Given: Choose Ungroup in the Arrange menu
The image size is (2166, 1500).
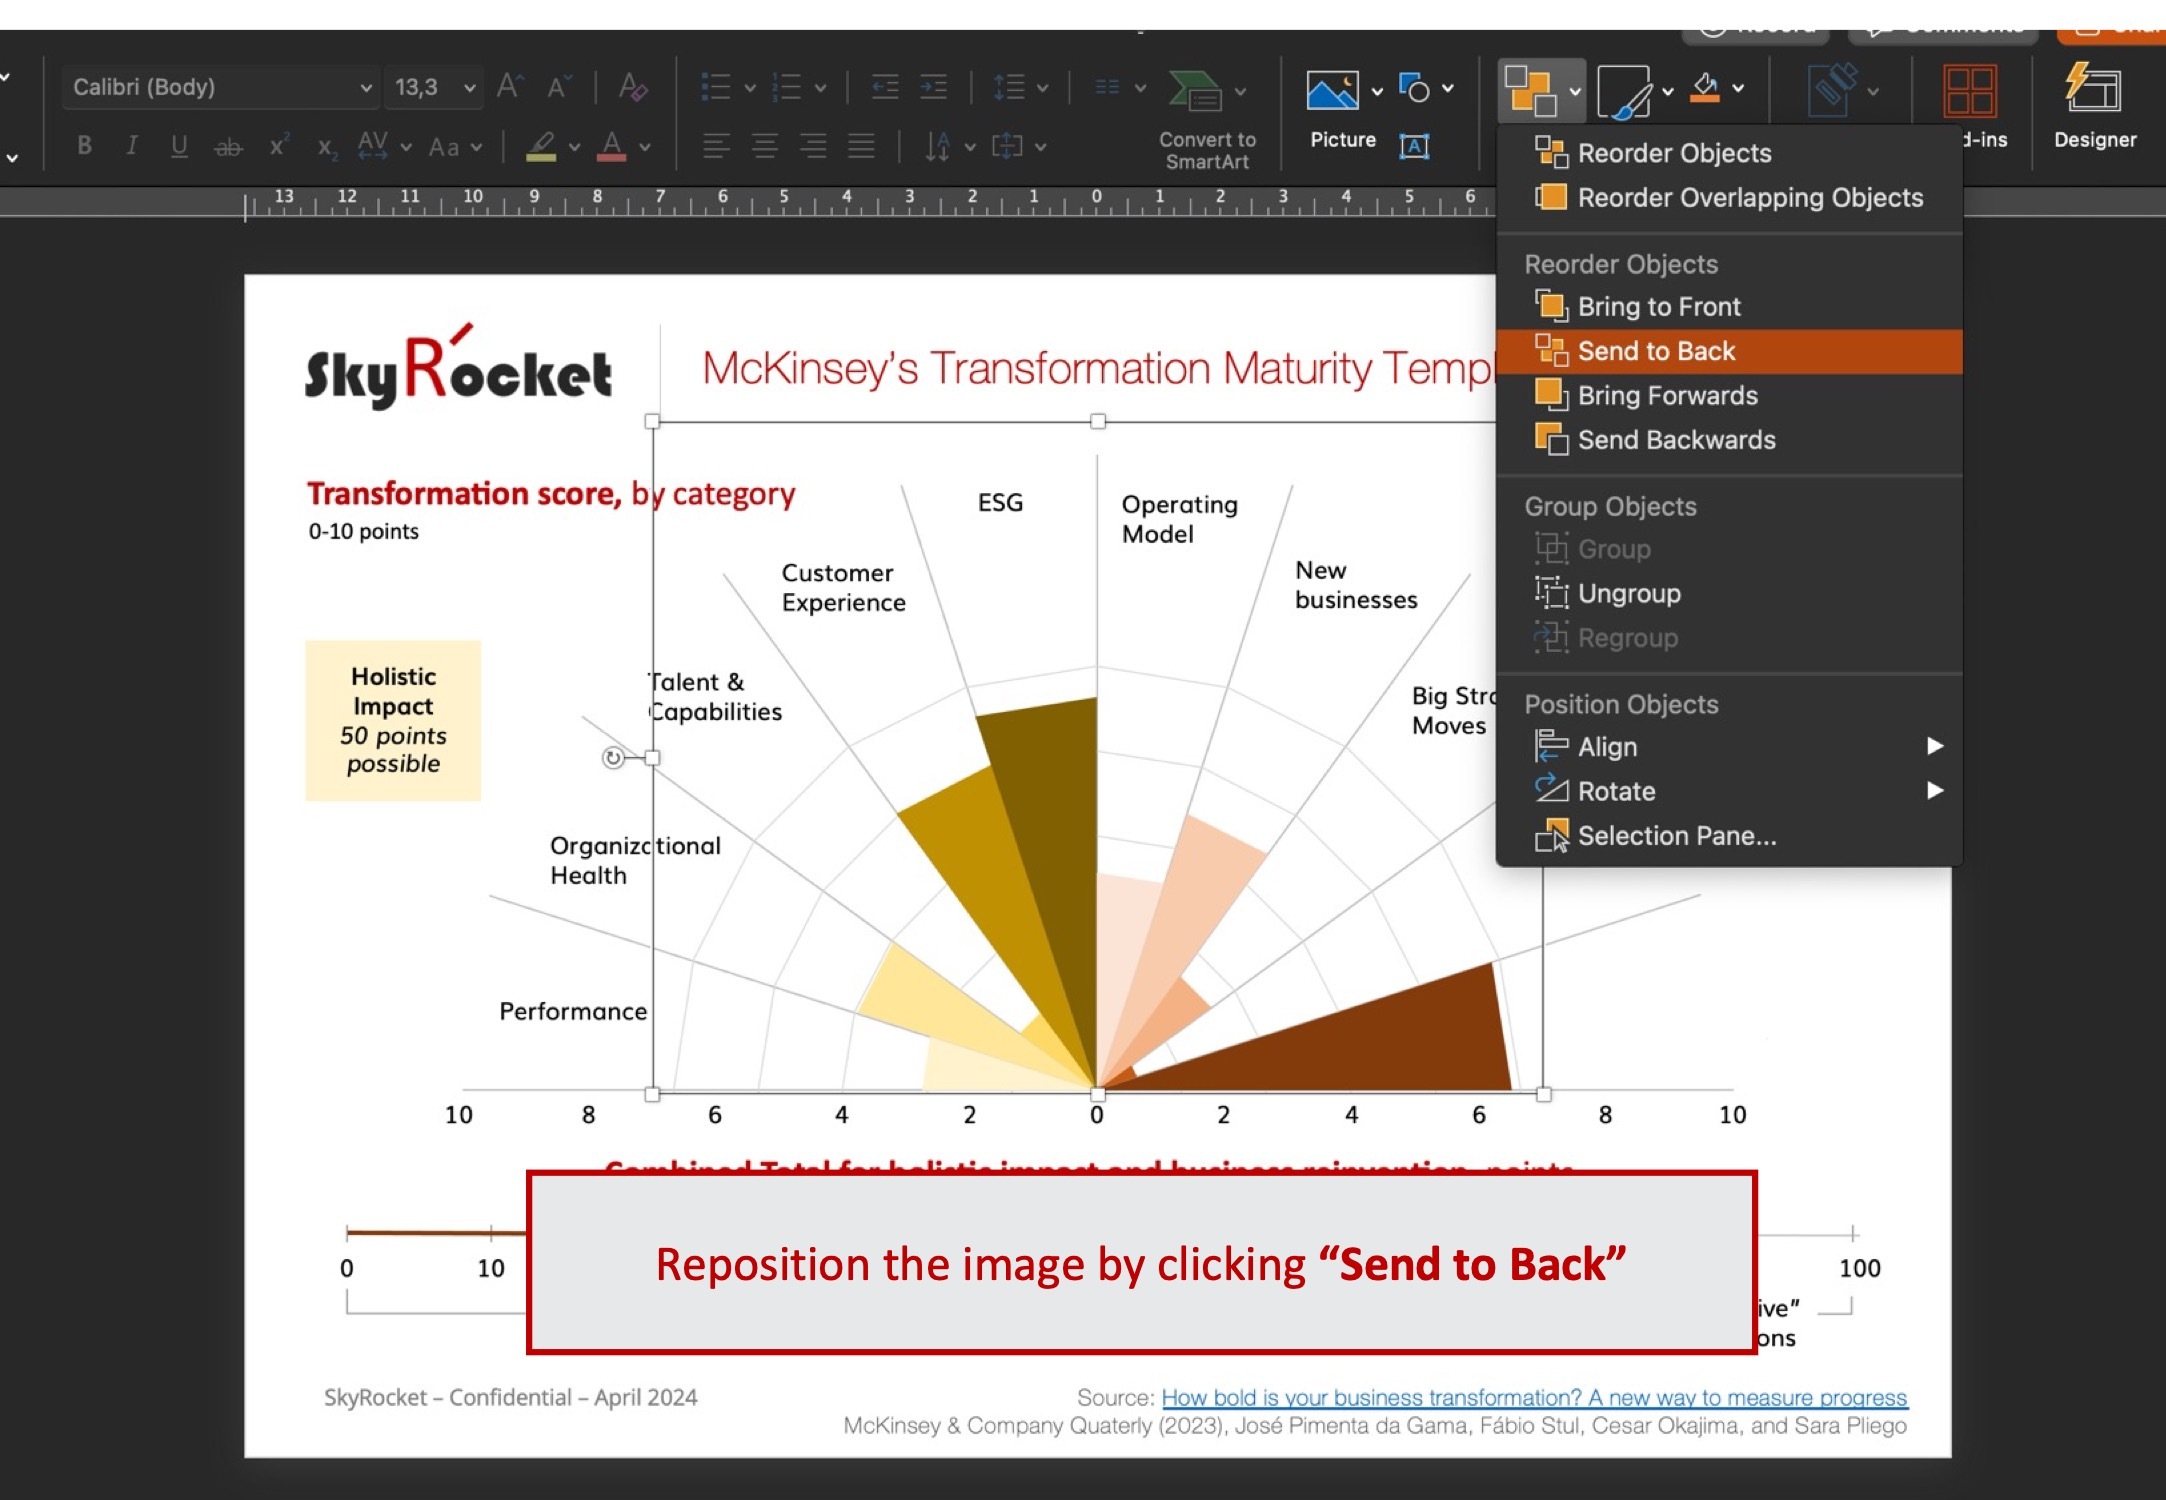Looking at the screenshot, I should coord(1730,594).
